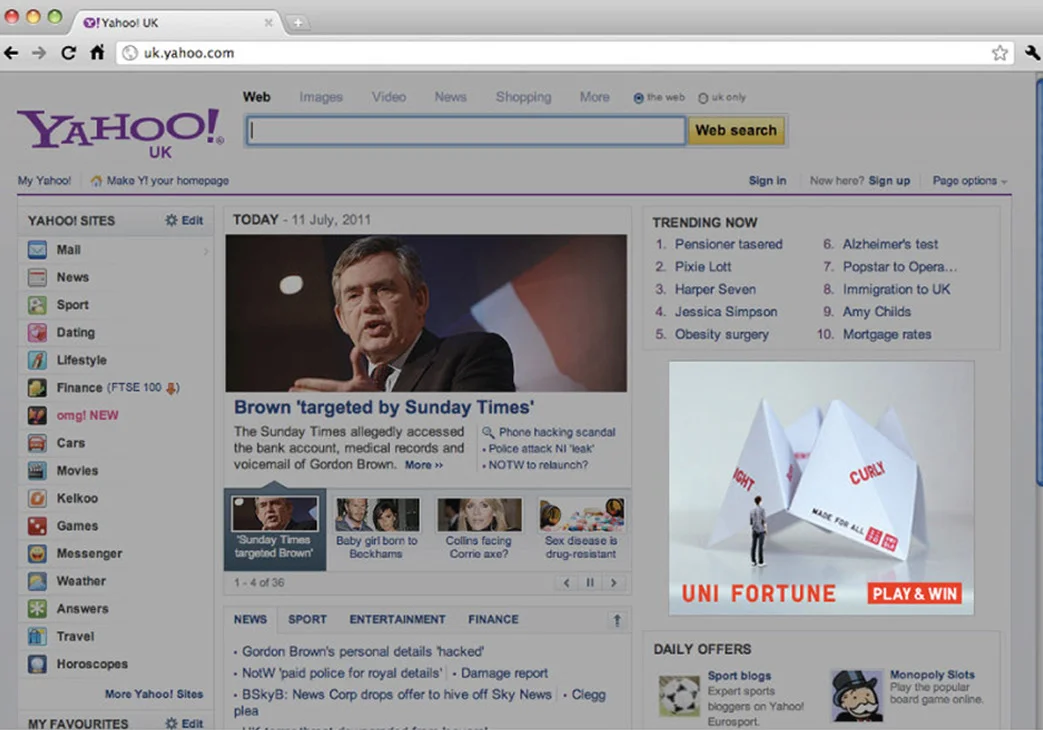Reload the page with the refresh icon
Screen dimensions: 1043x730
[x=68, y=53]
